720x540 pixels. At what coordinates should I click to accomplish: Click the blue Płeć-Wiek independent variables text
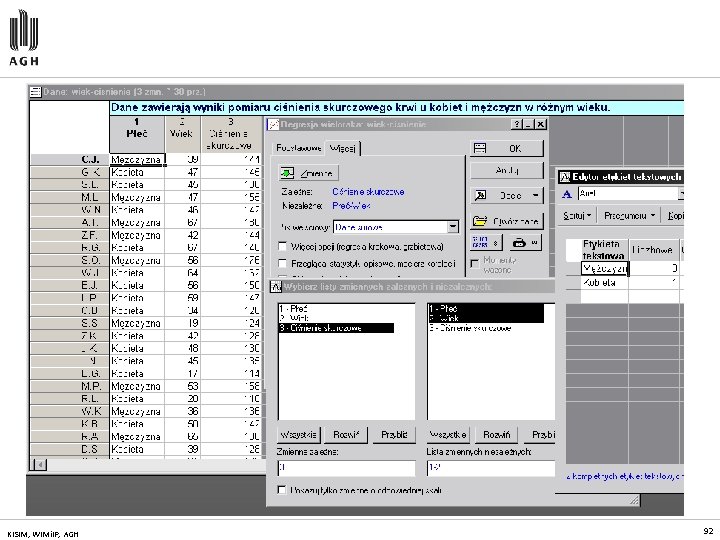point(351,206)
